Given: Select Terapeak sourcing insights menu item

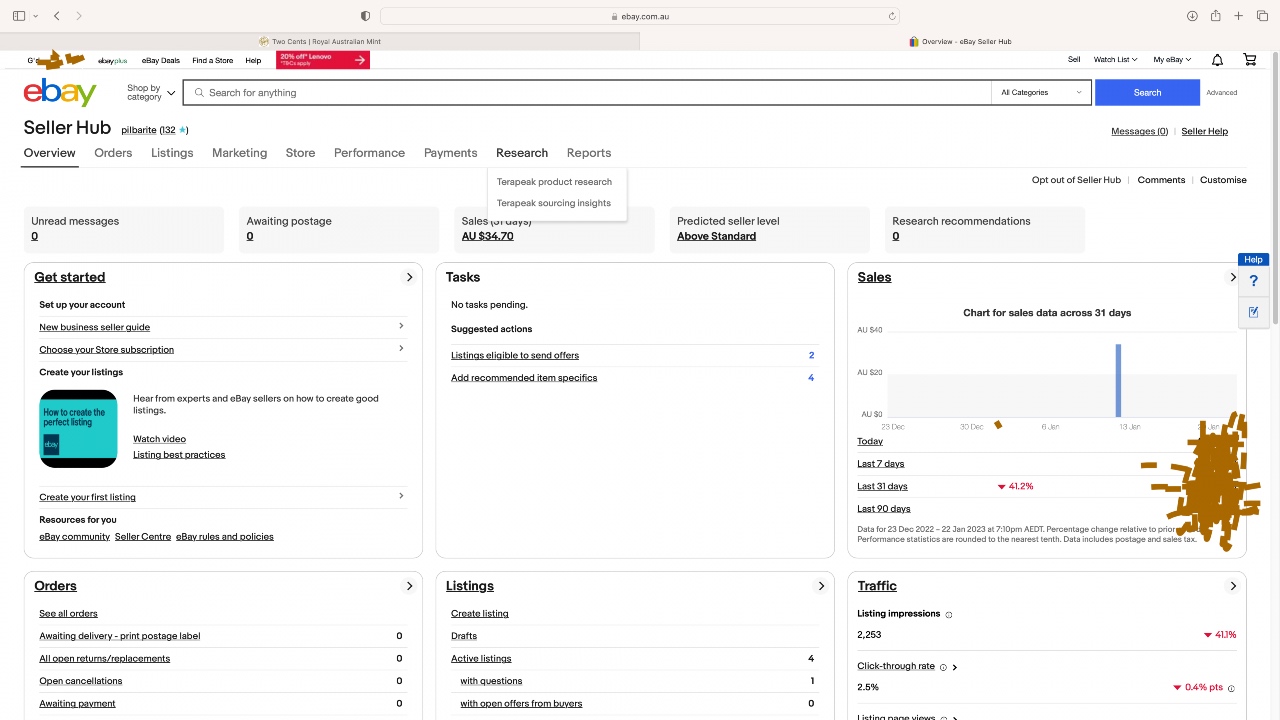Looking at the screenshot, I should tap(554, 203).
